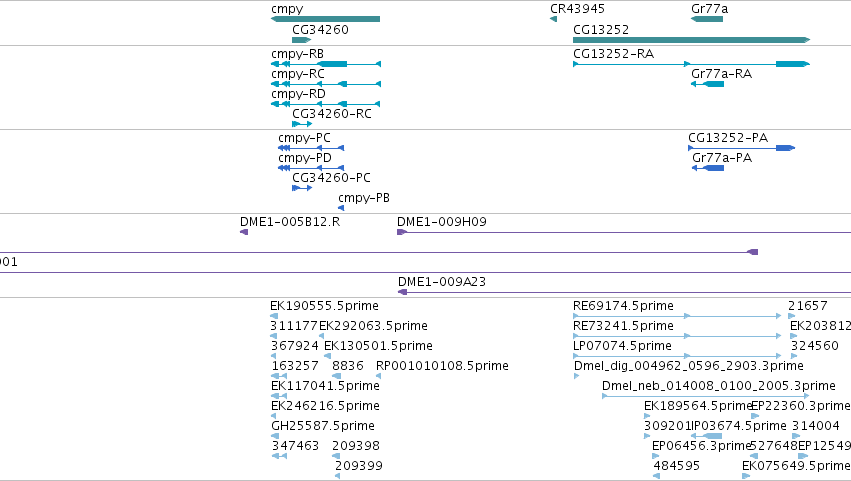Select the CG34260-RC transcript label
The height and width of the screenshot is (481, 851).
coord(332,114)
